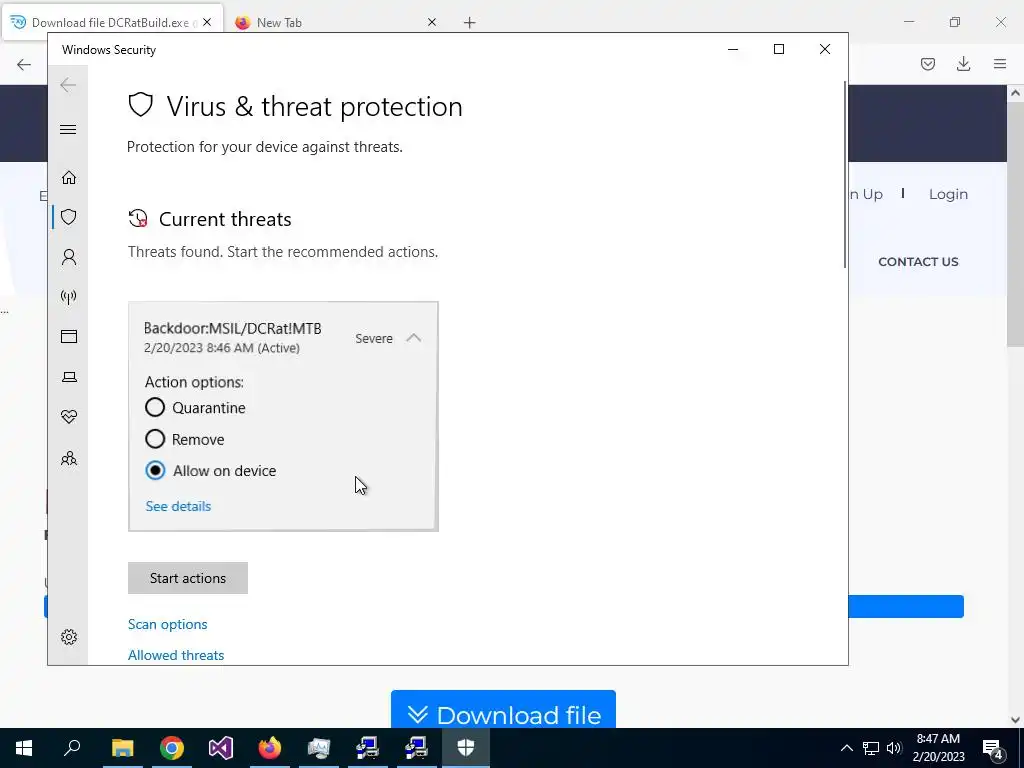This screenshot has height=768, width=1024.
Task: Open network status in system tray
Action: coord(871,748)
